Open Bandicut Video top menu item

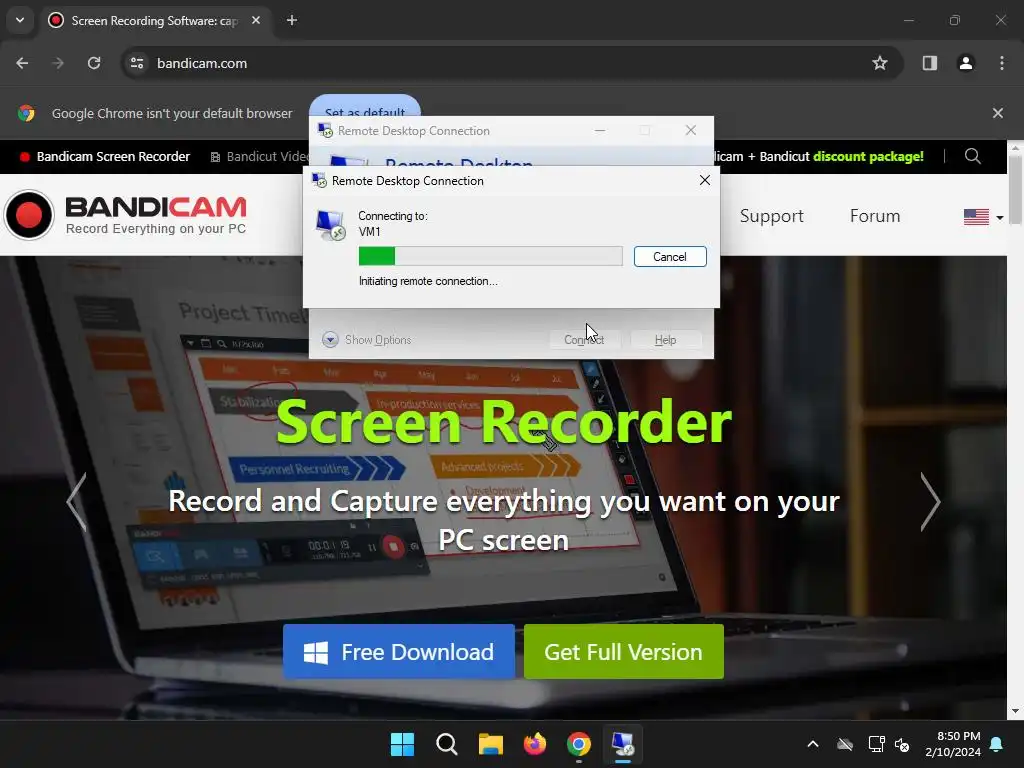(x=259, y=157)
